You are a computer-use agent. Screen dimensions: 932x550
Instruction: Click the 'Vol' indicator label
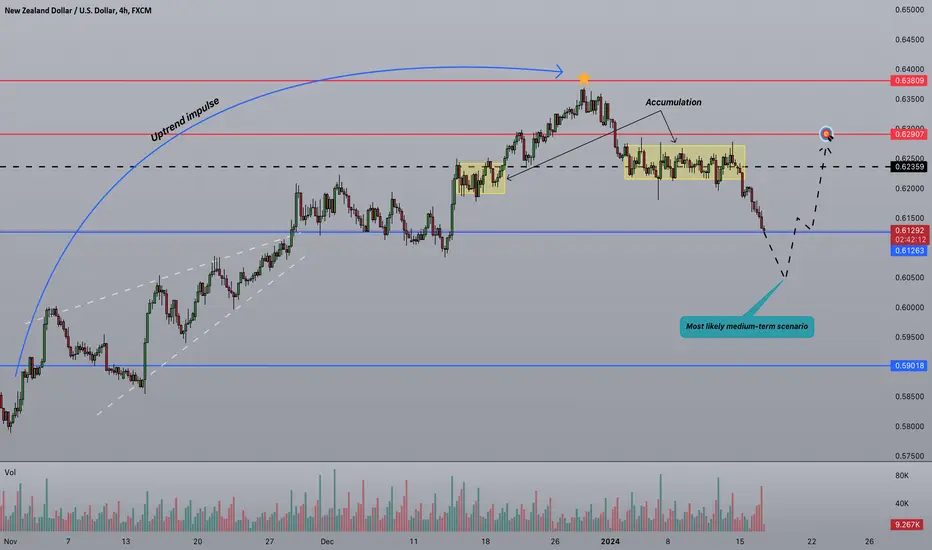pyautogui.click(x=10, y=472)
